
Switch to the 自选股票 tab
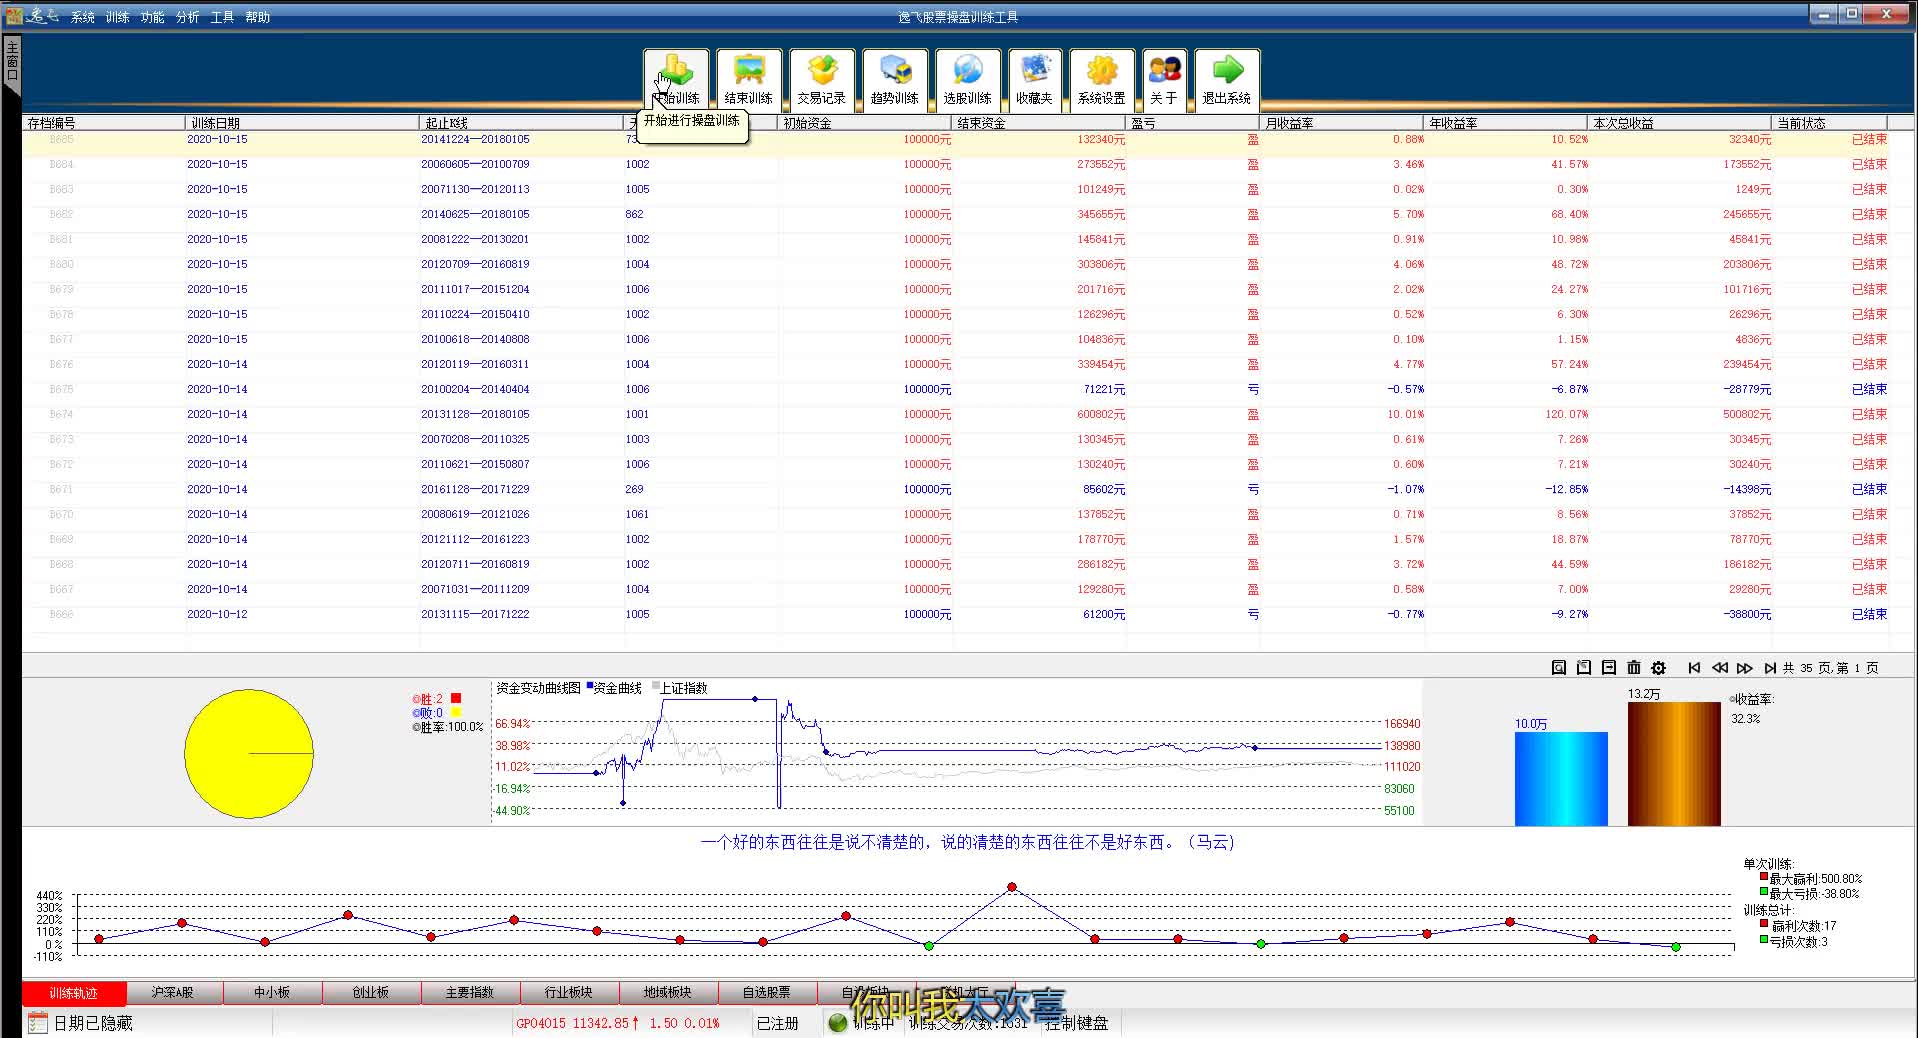tap(766, 992)
